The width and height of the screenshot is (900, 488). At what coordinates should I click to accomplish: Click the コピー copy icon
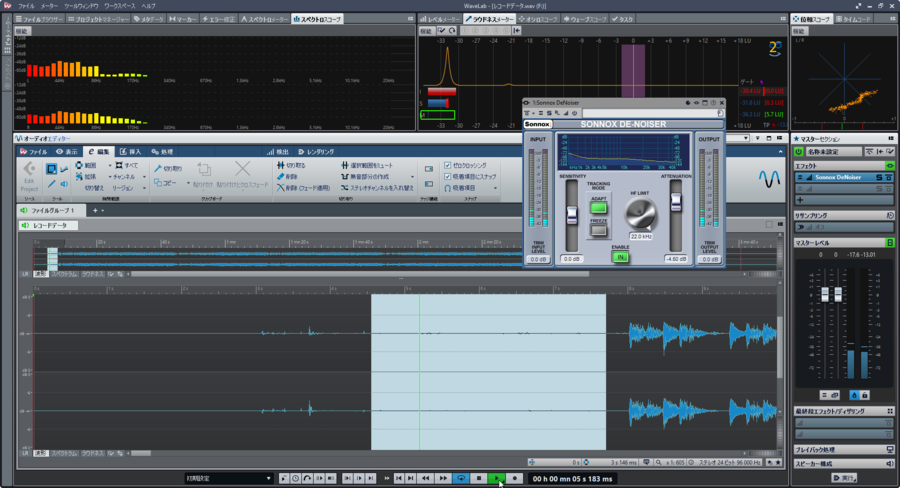[x=158, y=183]
